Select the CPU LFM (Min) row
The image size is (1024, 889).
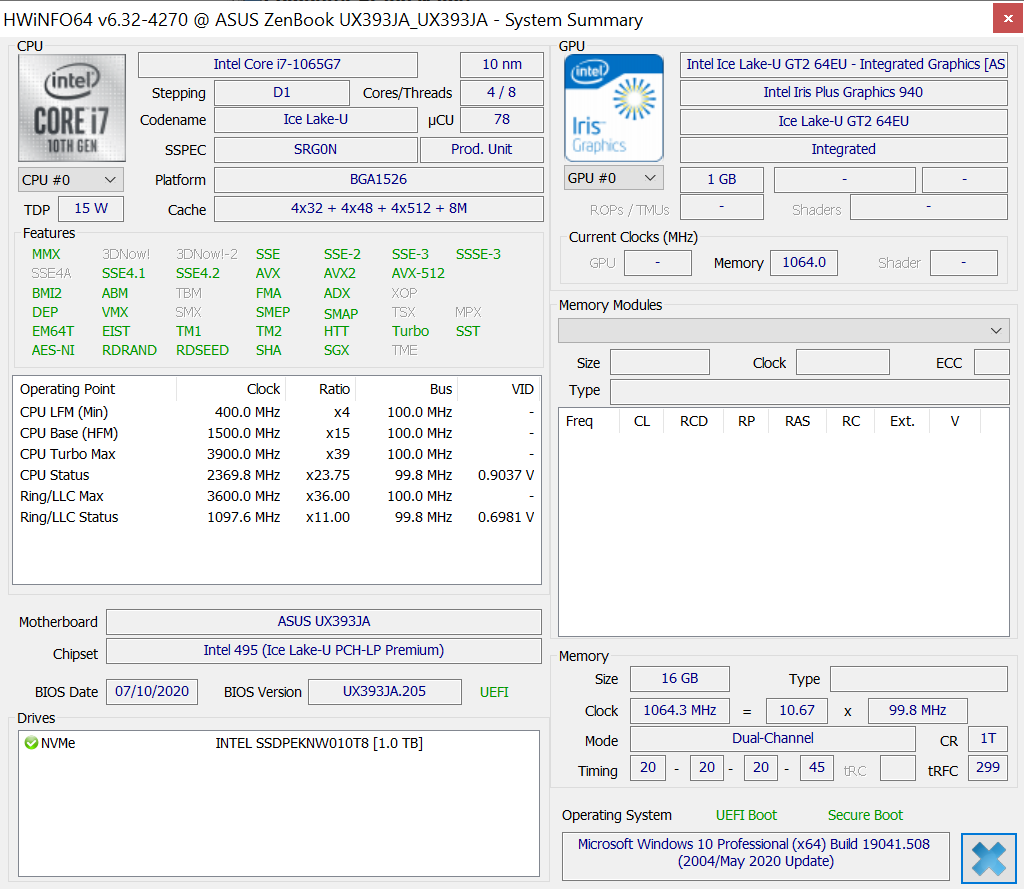277,412
